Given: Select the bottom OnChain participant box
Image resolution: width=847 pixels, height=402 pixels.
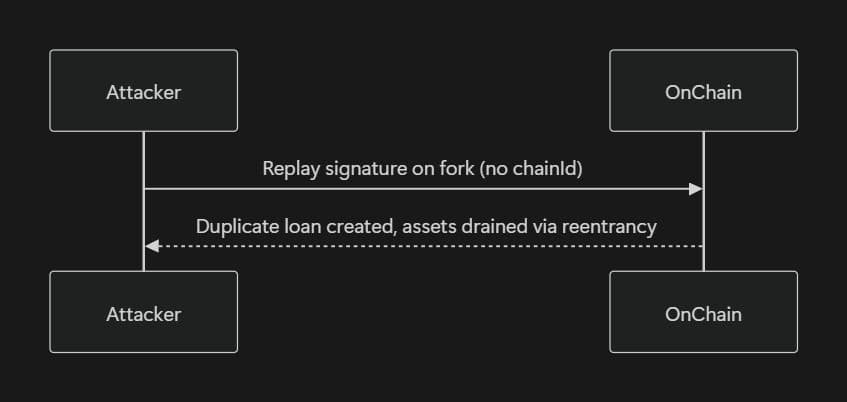Looking at the screenshot, I should click(x=703, y=312).
